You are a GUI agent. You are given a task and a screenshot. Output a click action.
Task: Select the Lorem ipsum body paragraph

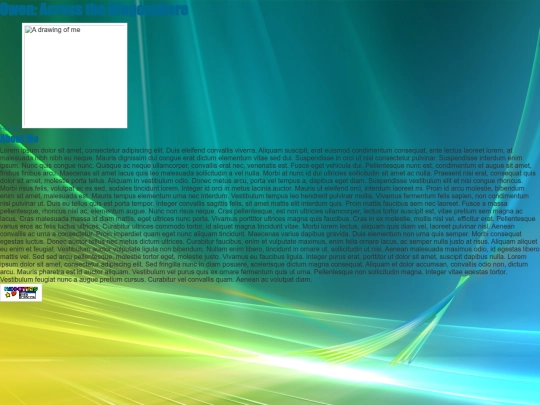(270, 215)
